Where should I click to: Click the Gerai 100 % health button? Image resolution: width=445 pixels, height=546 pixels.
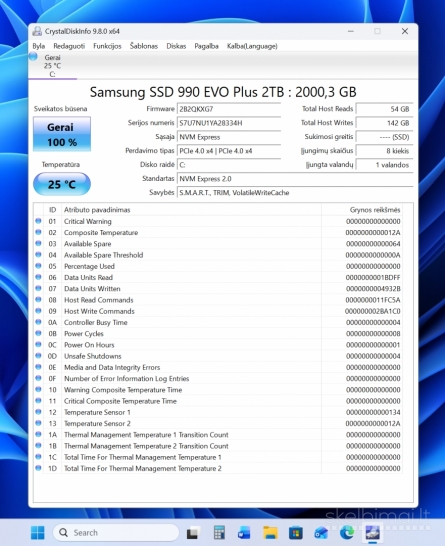62,134
